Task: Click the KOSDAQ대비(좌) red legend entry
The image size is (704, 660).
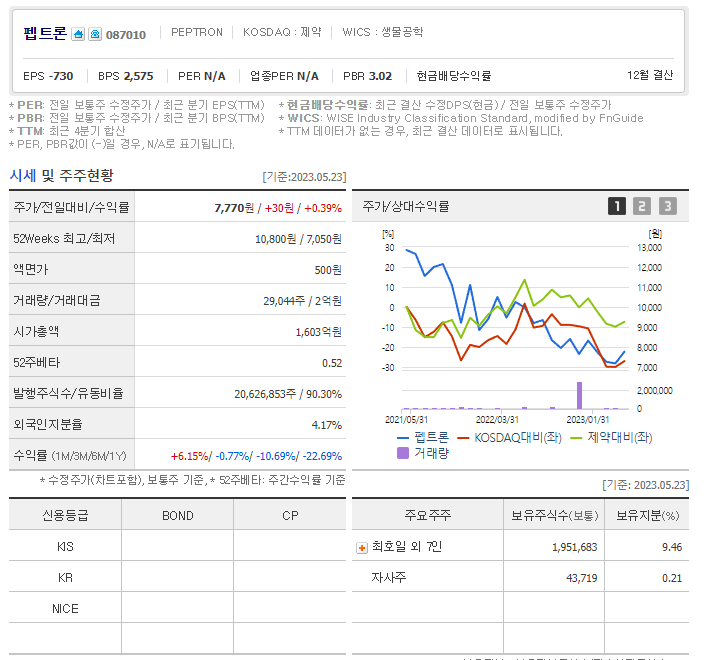Action: (x=509, y=437)
